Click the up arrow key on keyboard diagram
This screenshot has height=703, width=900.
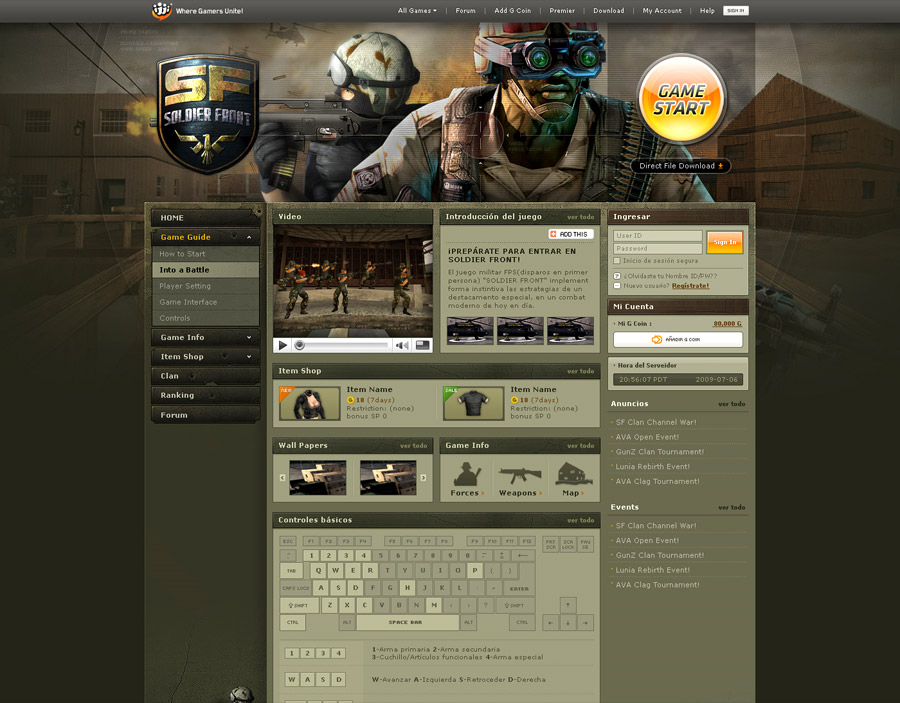(x=568, y=605)
